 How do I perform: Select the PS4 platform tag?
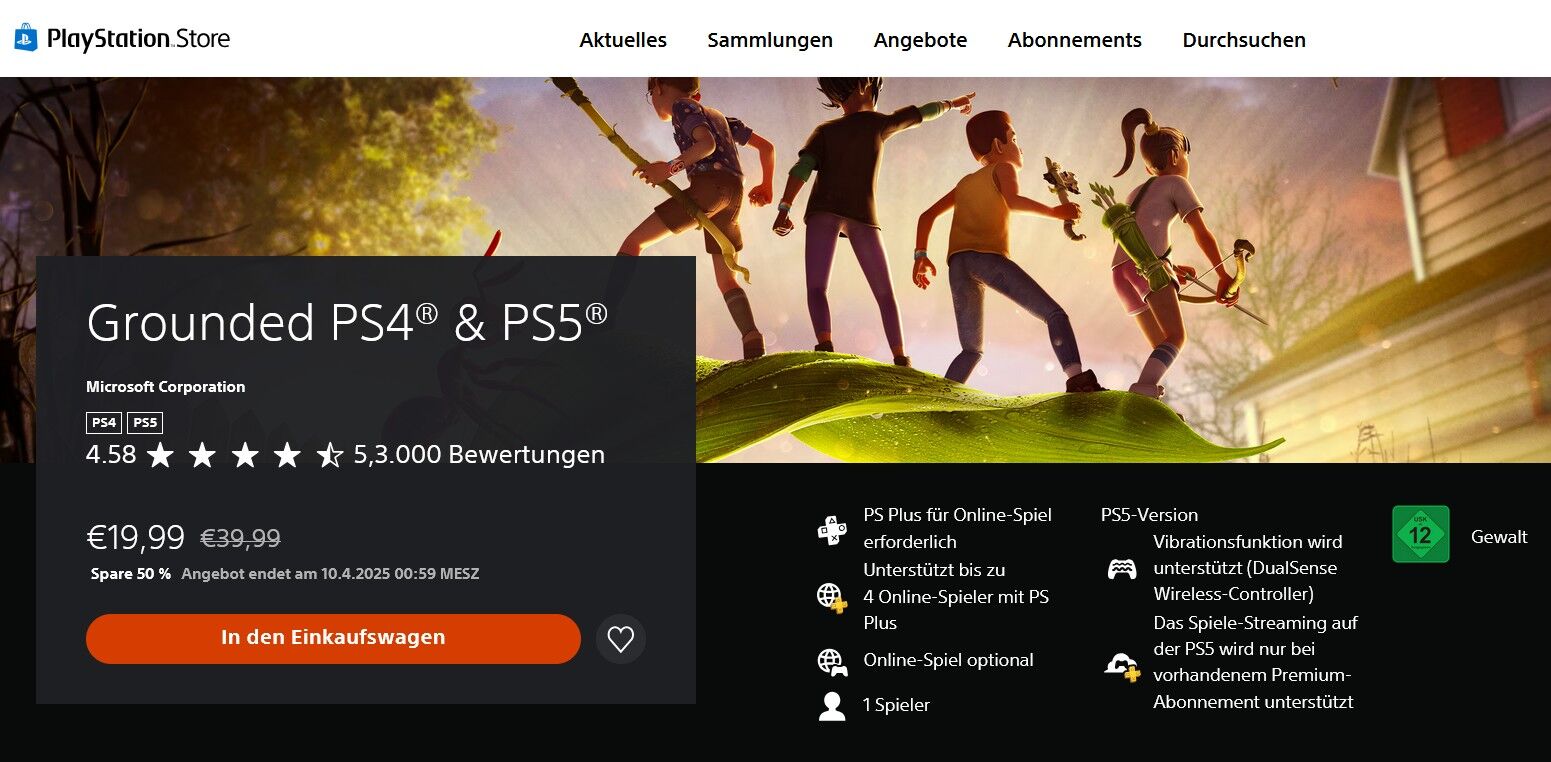104,423
